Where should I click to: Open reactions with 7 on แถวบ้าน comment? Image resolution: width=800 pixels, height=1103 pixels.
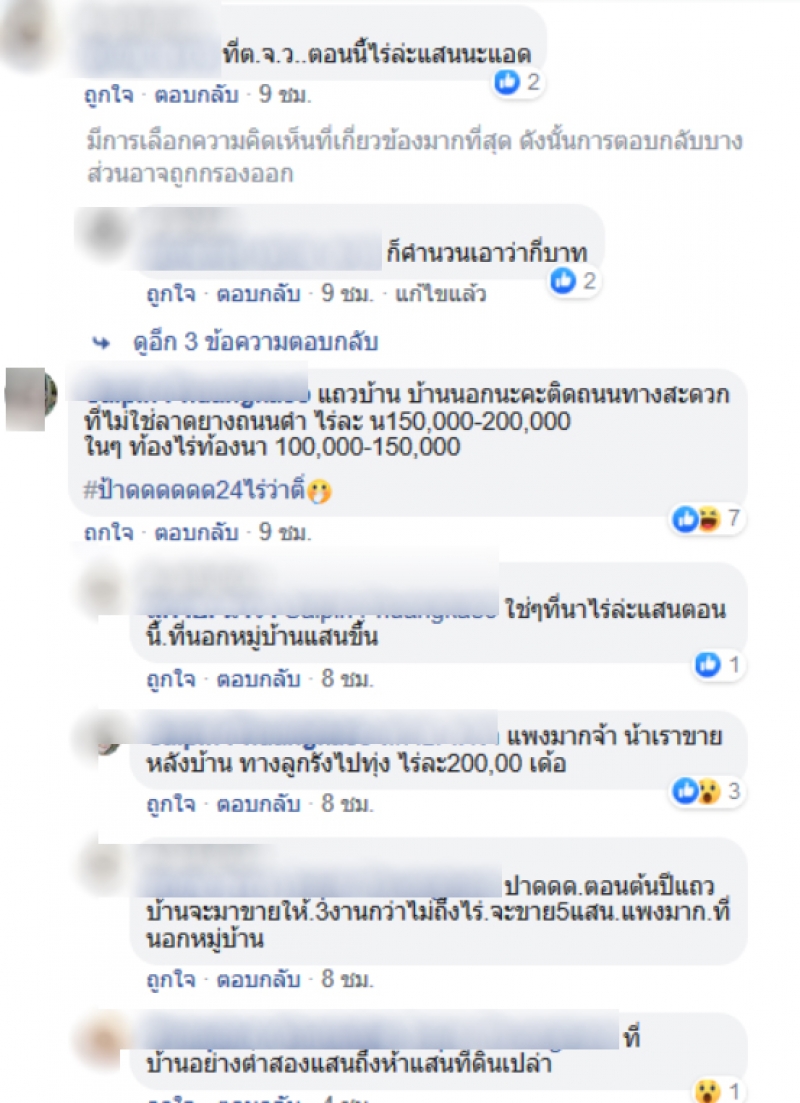tap(706, 519)
